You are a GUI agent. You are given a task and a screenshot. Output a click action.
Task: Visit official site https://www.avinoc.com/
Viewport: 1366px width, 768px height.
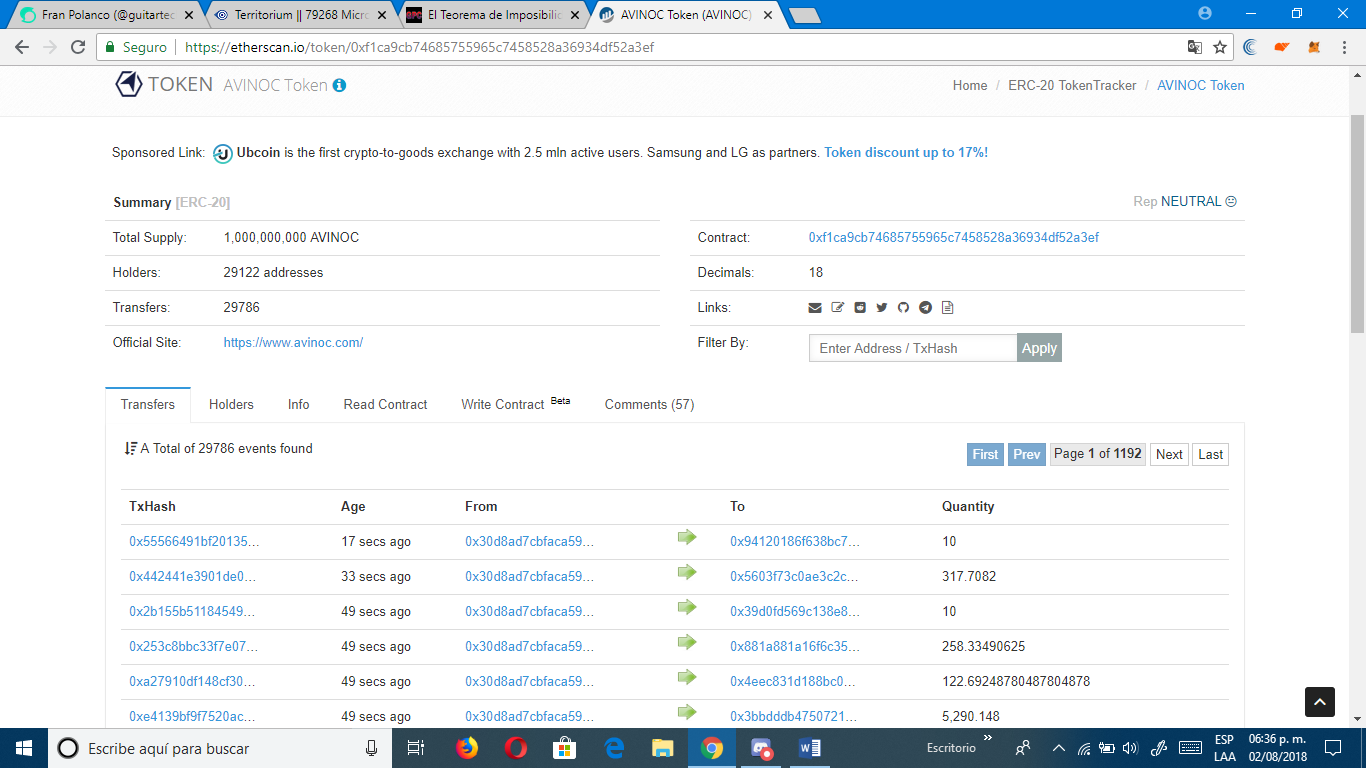point(293,343)
